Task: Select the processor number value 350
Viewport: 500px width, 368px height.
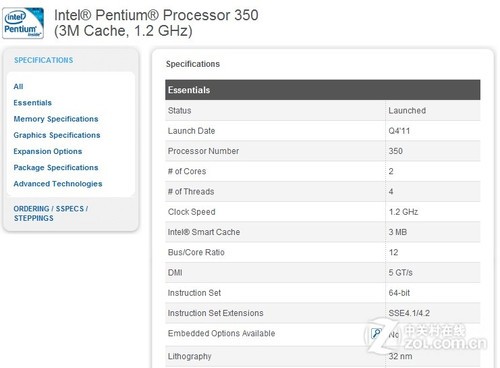Action: coord(396,151)
